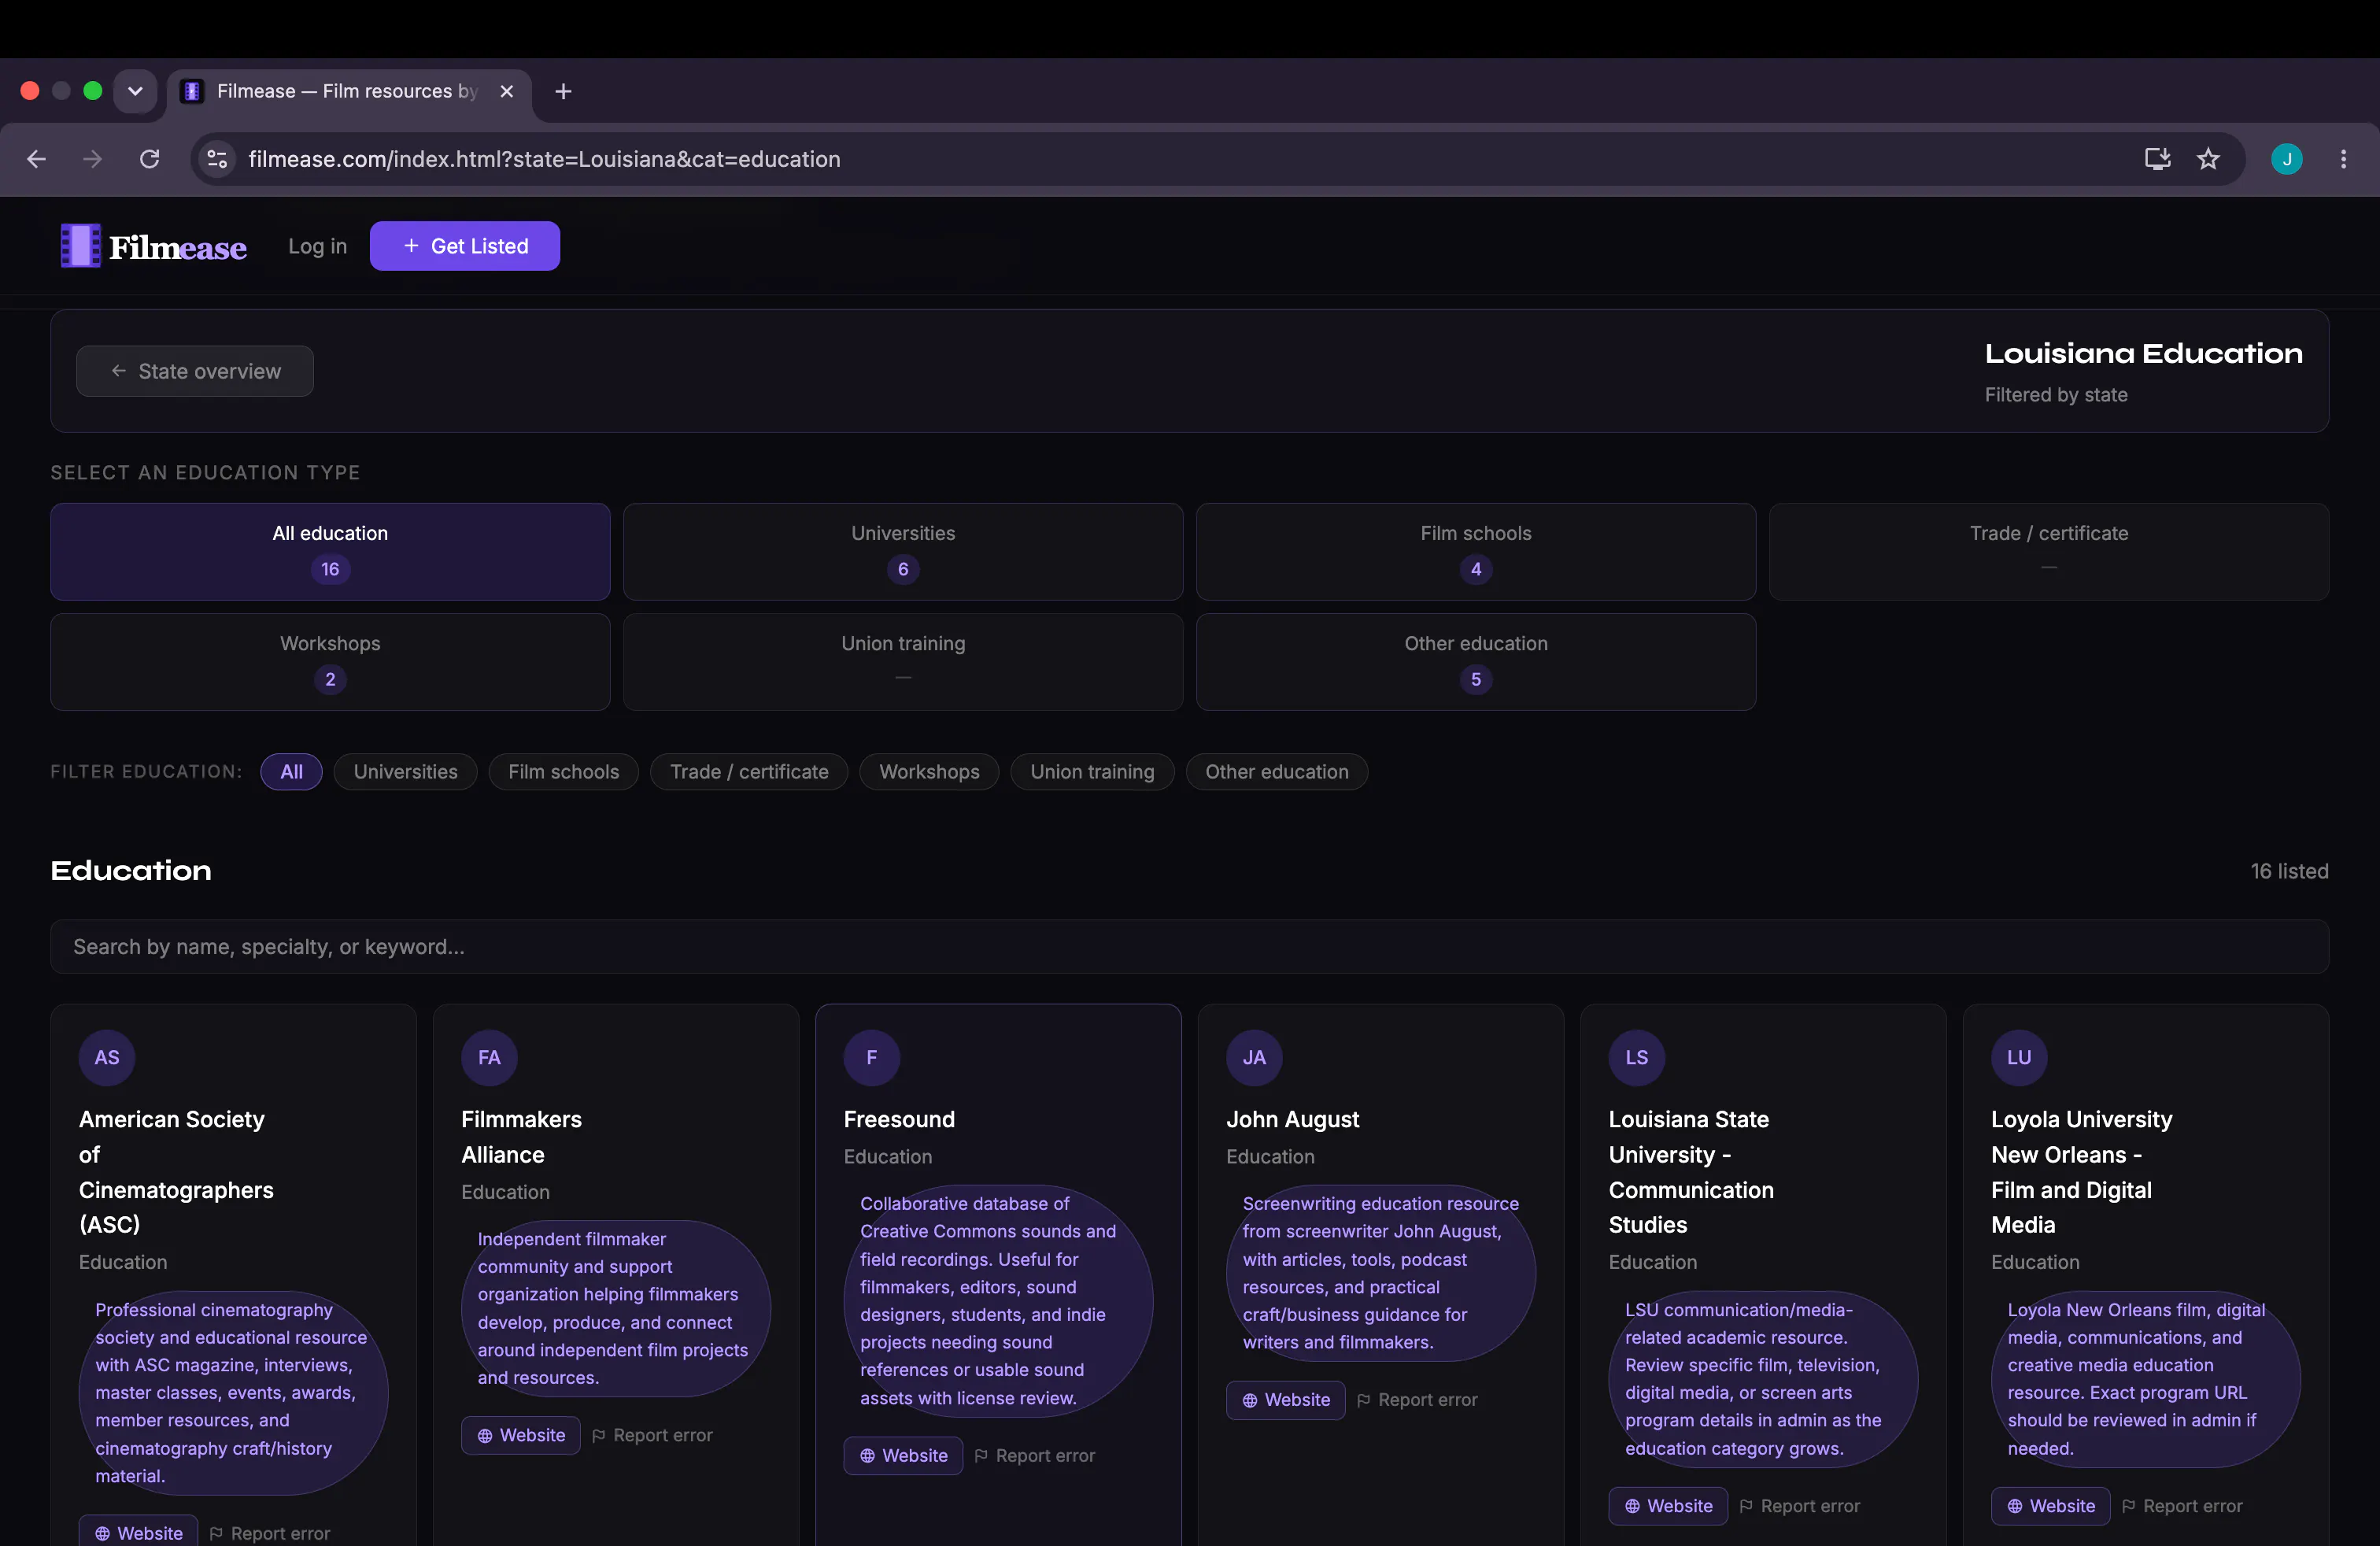This screenshot has height=1546, width=2380.
Task: Click the AS avatar on ASC card
Action: [x=107, y=1057]
